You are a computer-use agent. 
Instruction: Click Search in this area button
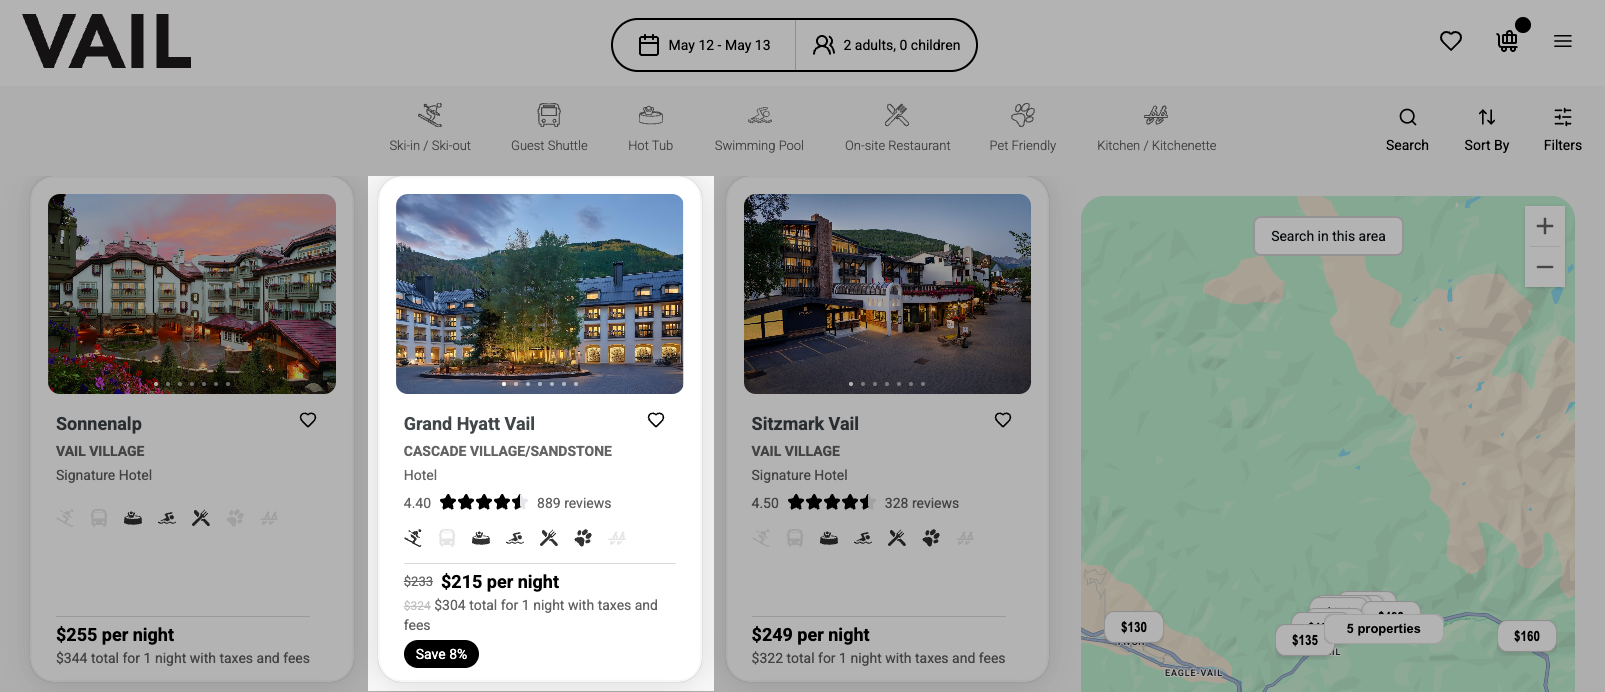(x=1328, y=236)
